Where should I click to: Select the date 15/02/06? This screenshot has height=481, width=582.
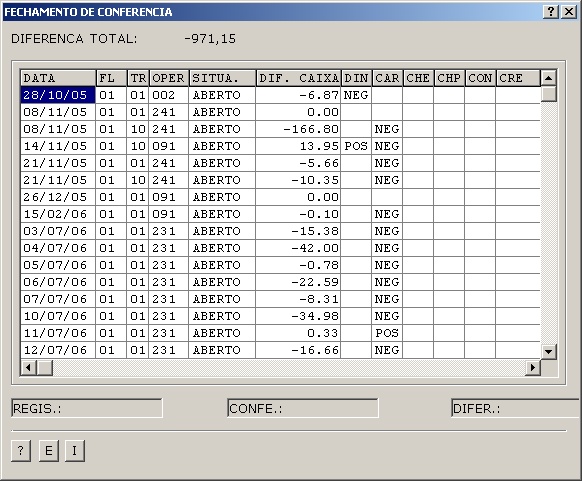(x=55, y=214)
